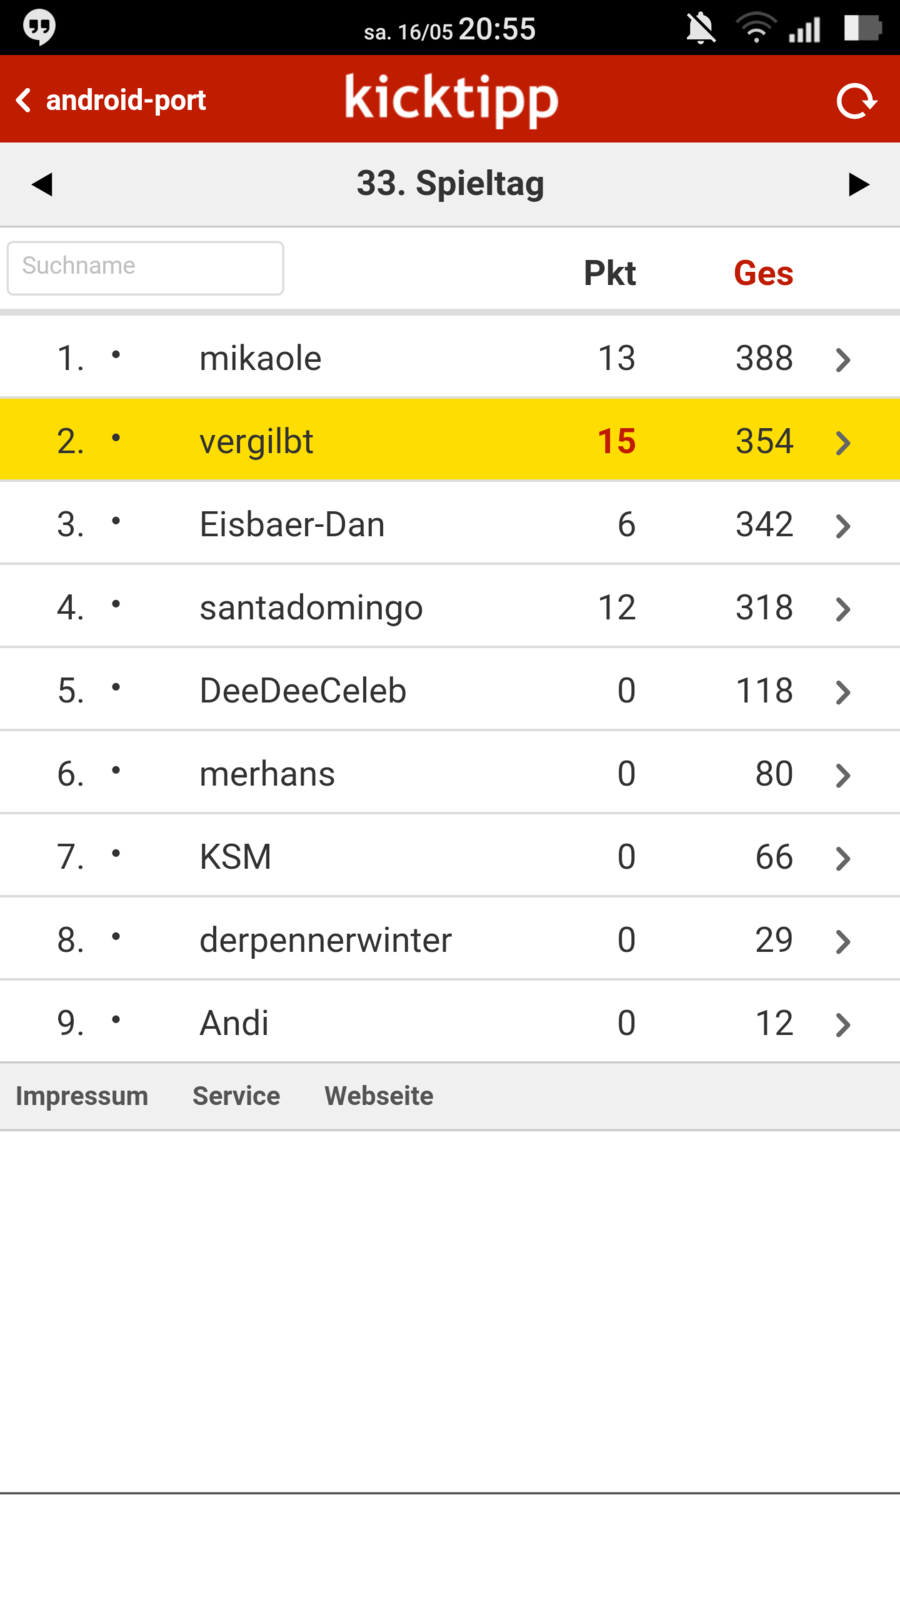This screenshot has width=900, height=1600.
Task: Expand mikaole's row chevron
Action: [843, 359]
